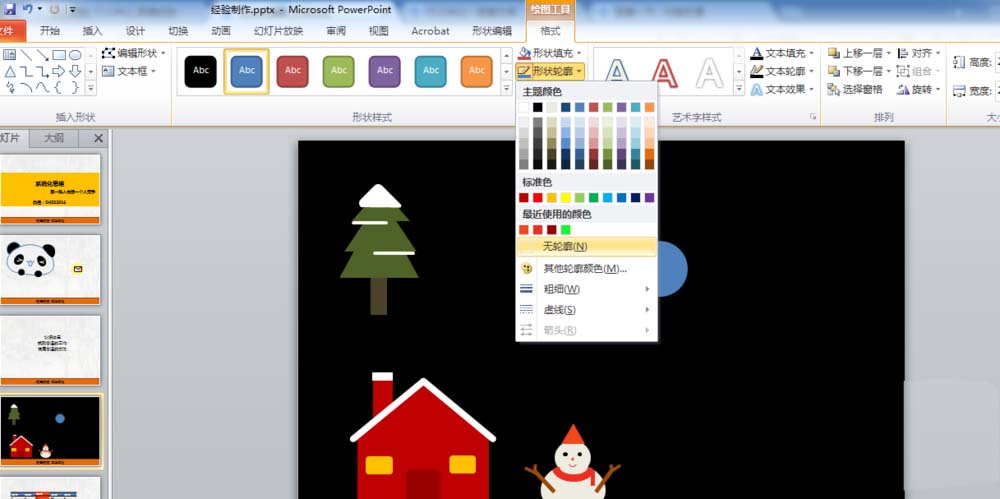Image resolution: width=1000 pixels, height=499 pixels.
Task: Switch to 视图 view ribbon tab
Action: click(x=379, y=31)
